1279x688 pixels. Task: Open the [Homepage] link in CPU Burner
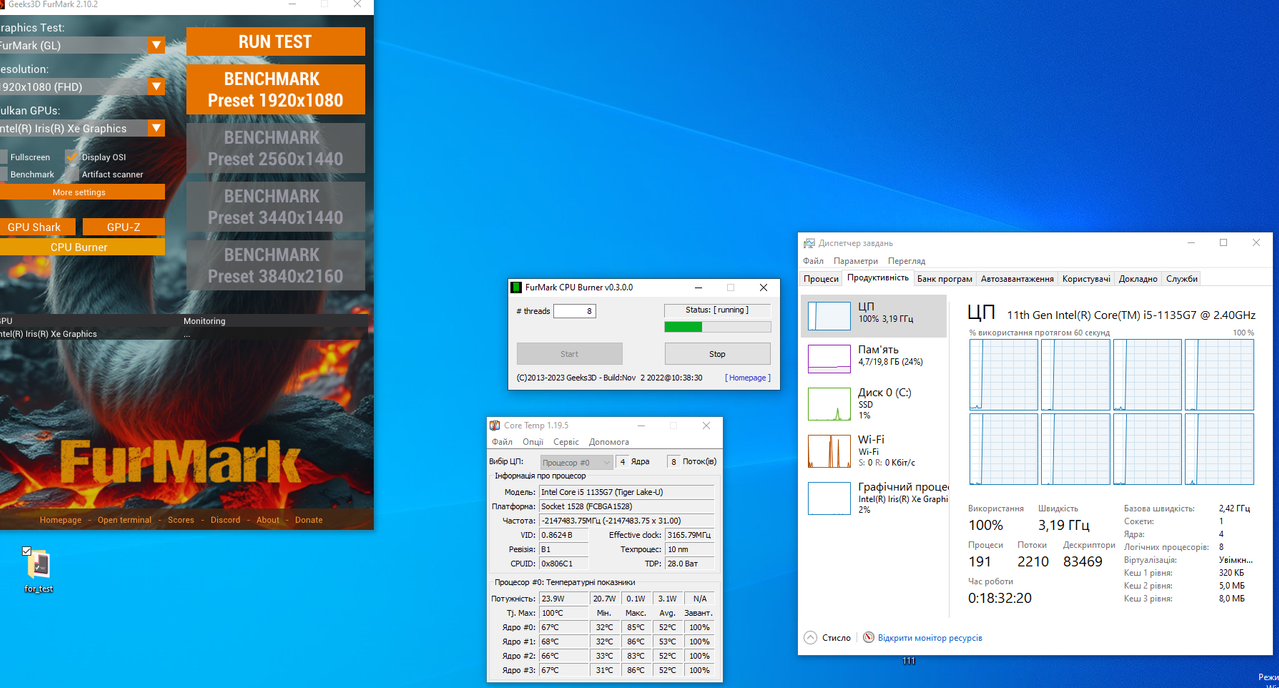(x=747, y=378)
